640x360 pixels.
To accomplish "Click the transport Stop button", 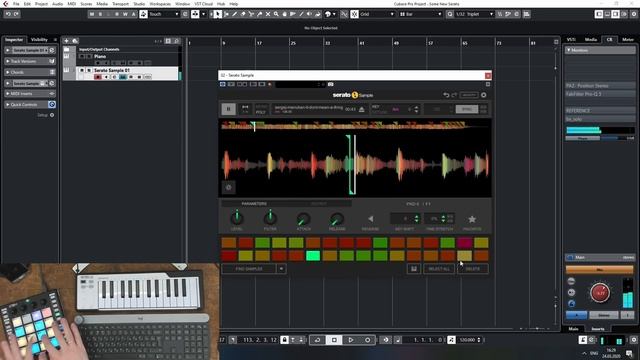I will point(334,340).
